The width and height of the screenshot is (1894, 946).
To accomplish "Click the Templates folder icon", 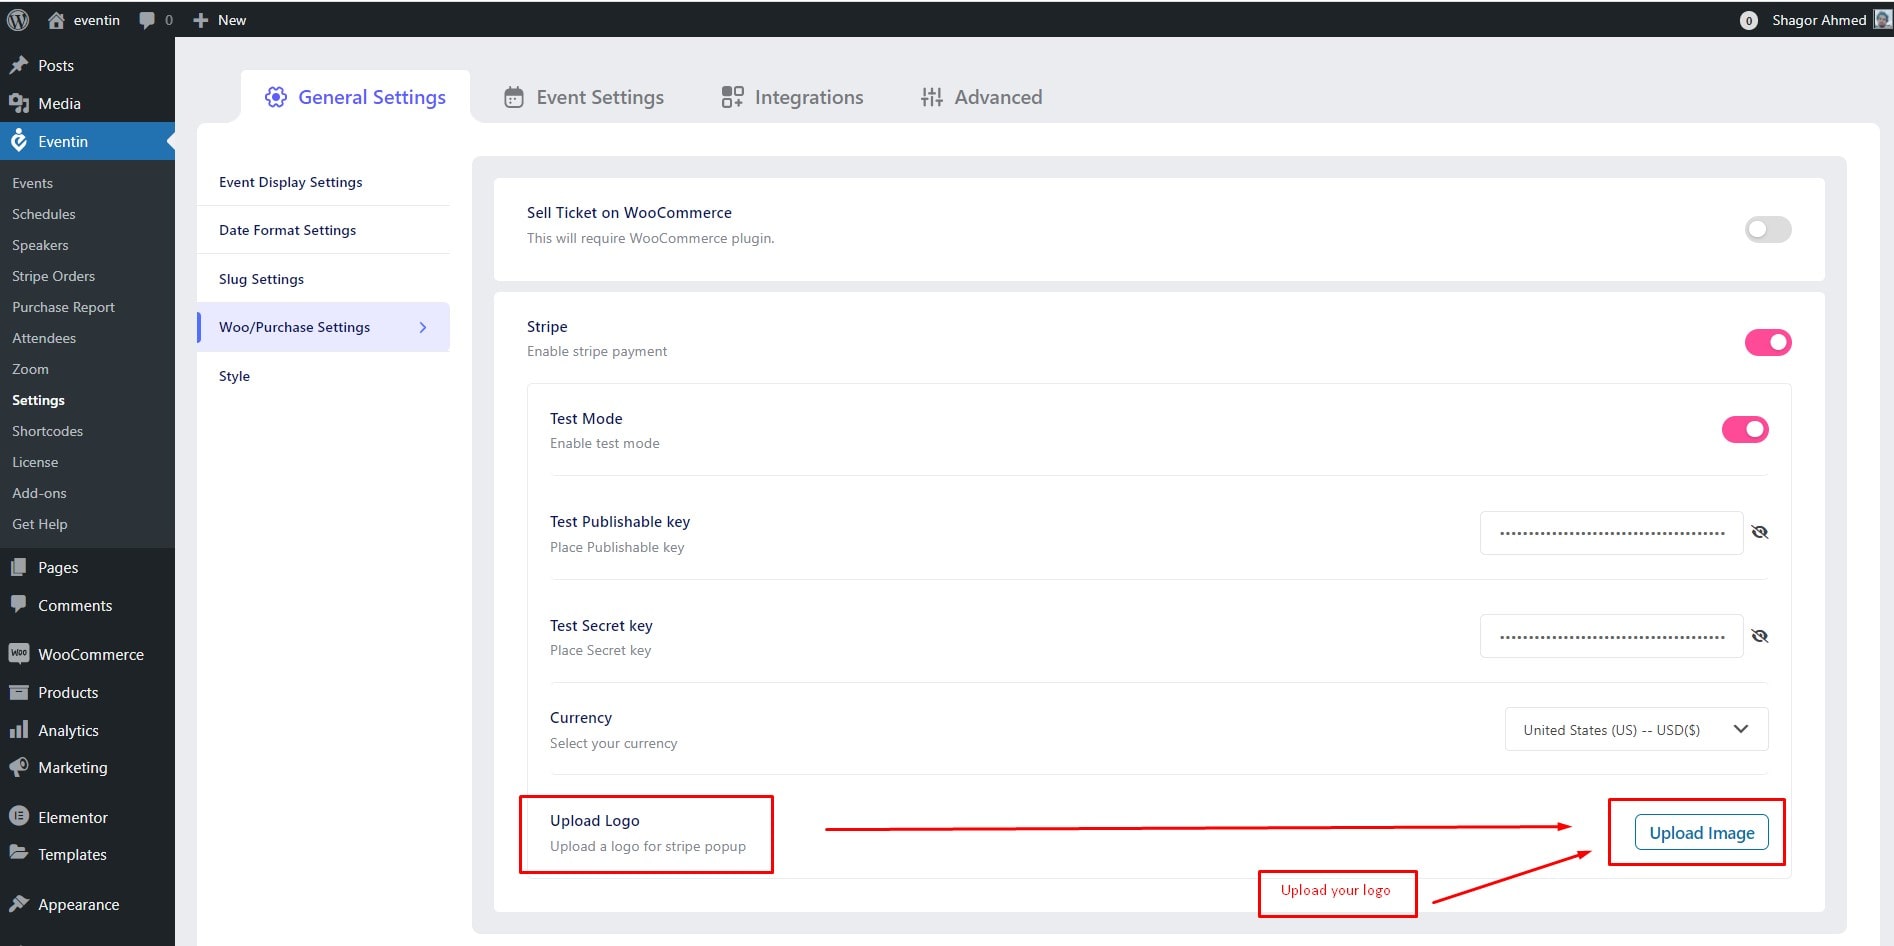I will click(19, 853).
